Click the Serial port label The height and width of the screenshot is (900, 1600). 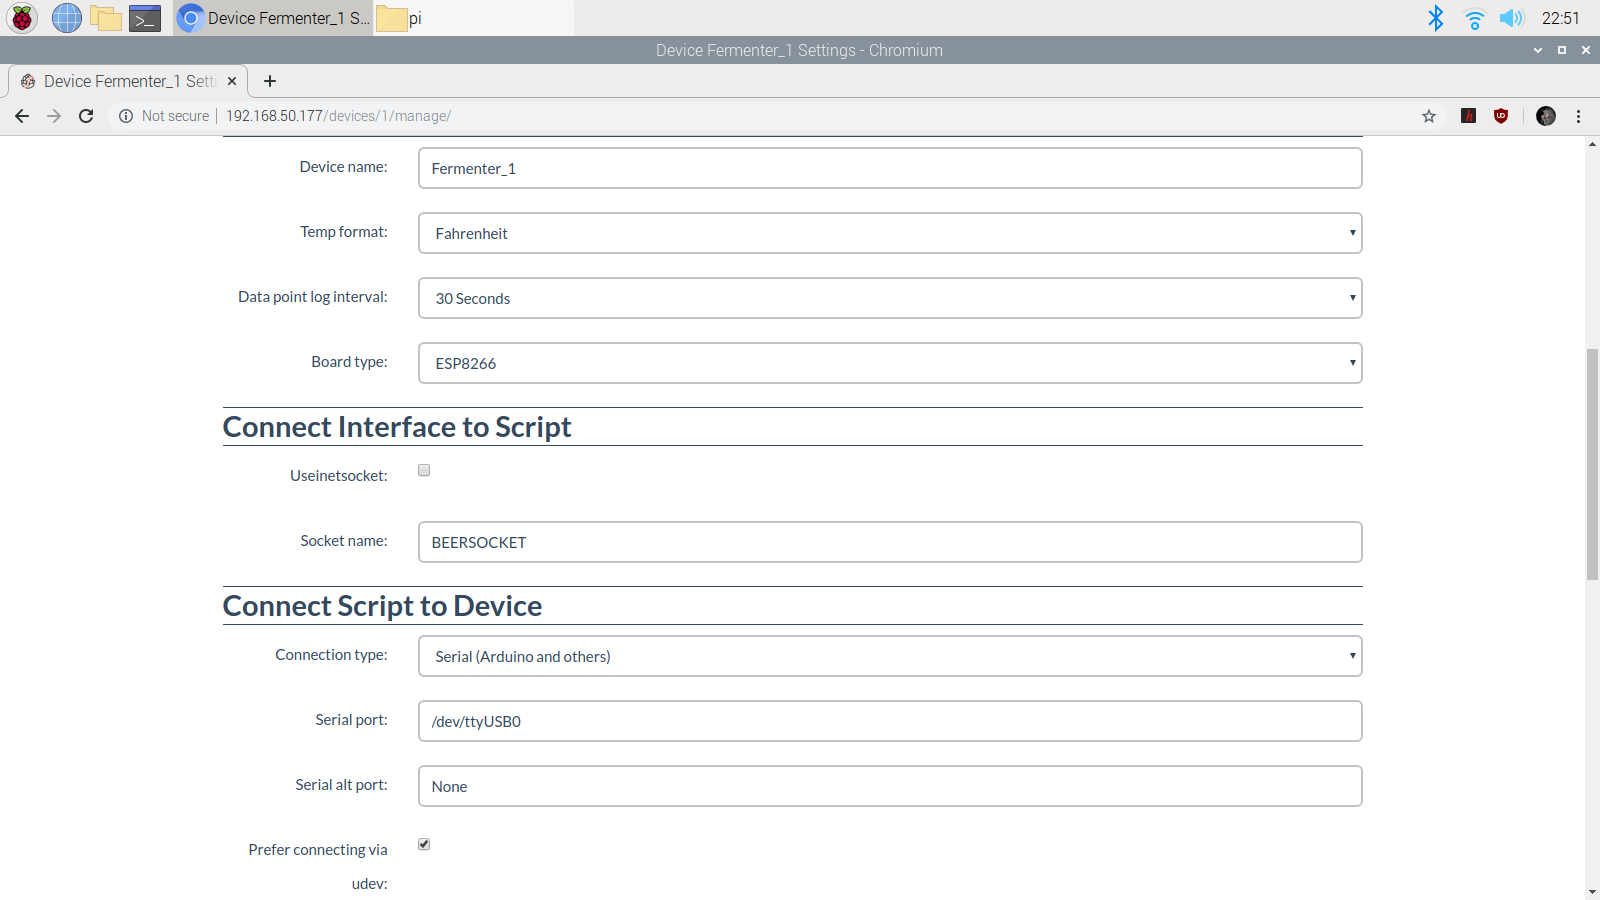point(351,720)
